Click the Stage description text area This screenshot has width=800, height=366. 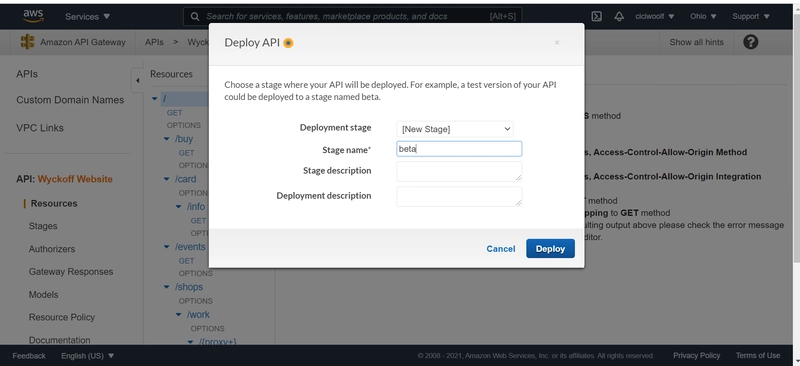tap(459, 171)
